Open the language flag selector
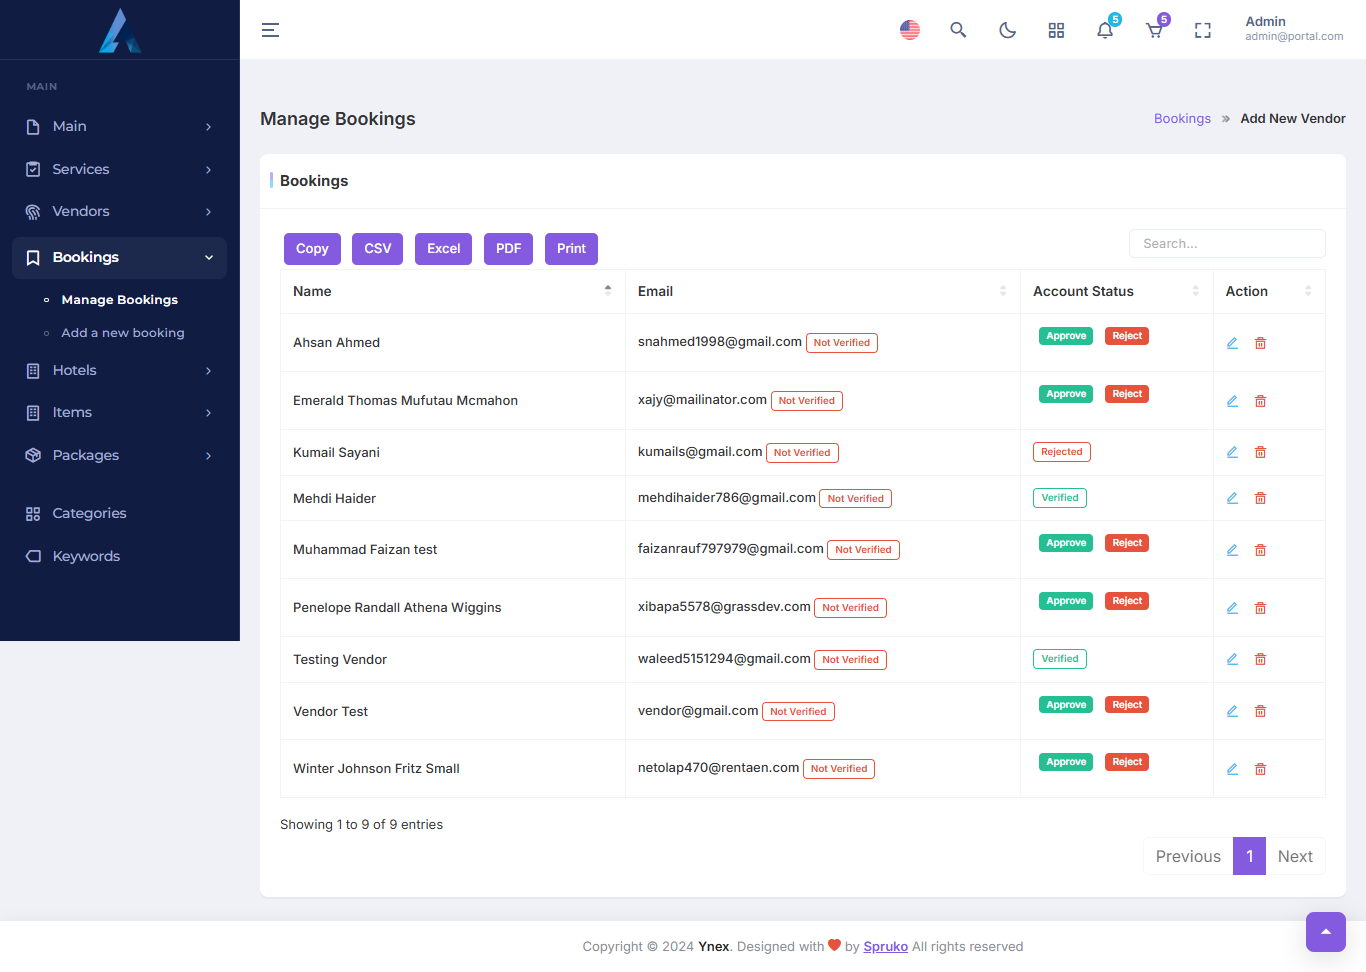Image resolution: width=1366 pixels, height=972 pixels. pyautogui.click(x=909, y=30)
